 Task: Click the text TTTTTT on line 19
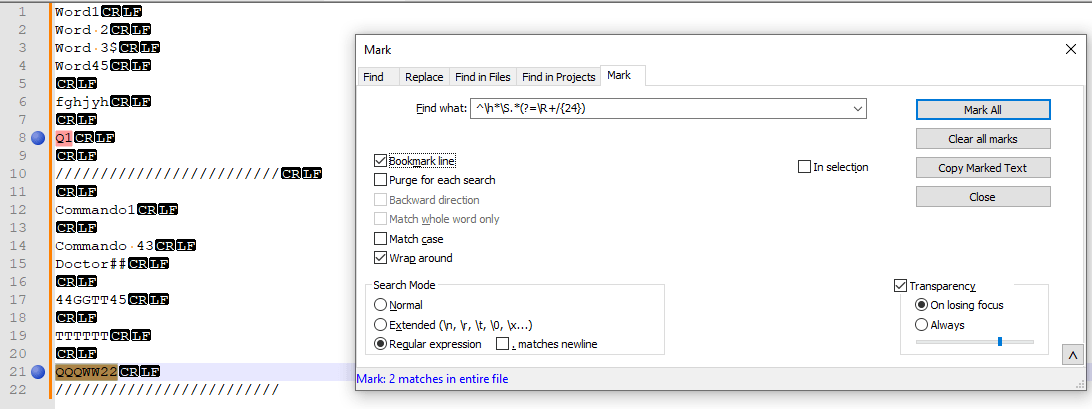click(x=82, y=336)
